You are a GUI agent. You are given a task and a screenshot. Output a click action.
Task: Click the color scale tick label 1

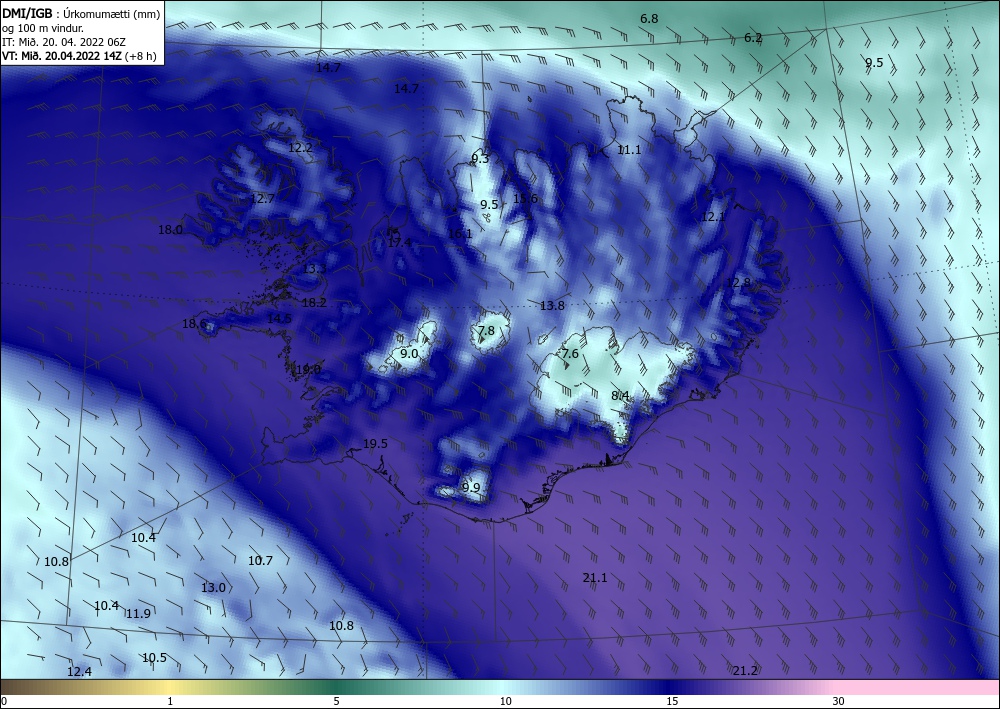click(x=170, y=702)
